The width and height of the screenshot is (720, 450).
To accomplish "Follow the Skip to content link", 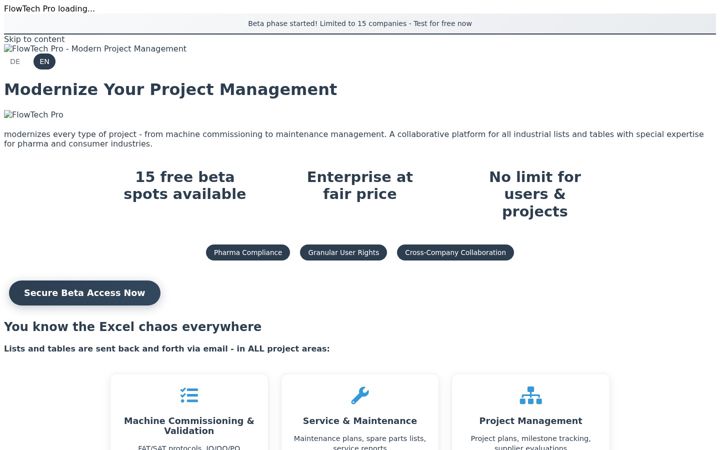I will point(34,39).
